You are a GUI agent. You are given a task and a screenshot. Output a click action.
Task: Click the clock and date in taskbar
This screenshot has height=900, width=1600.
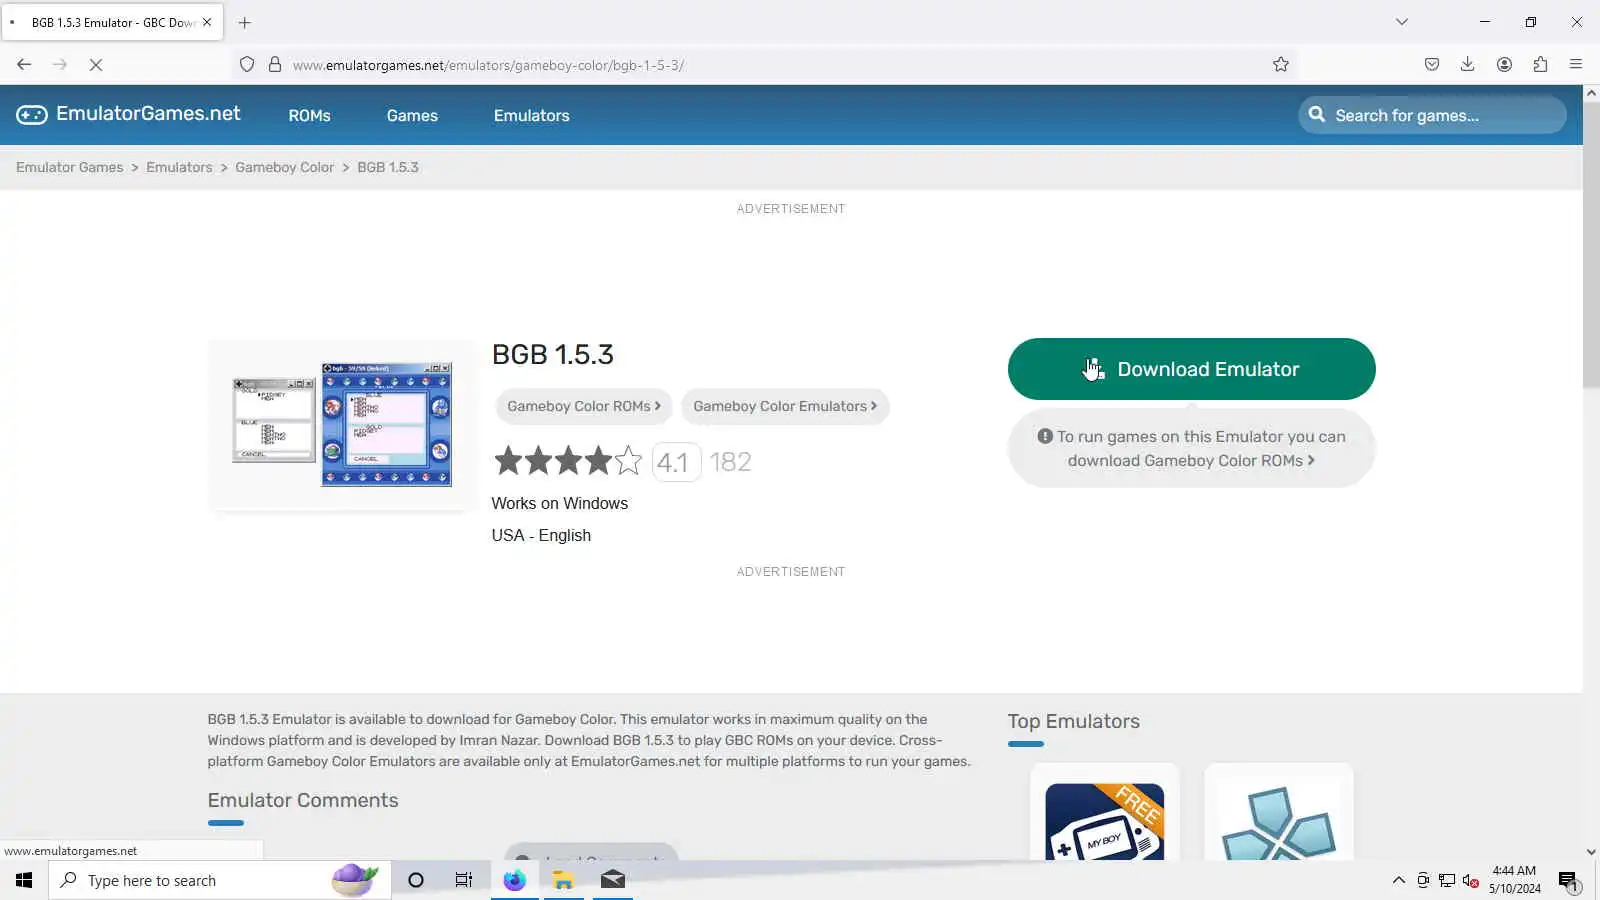point(1514,880)
